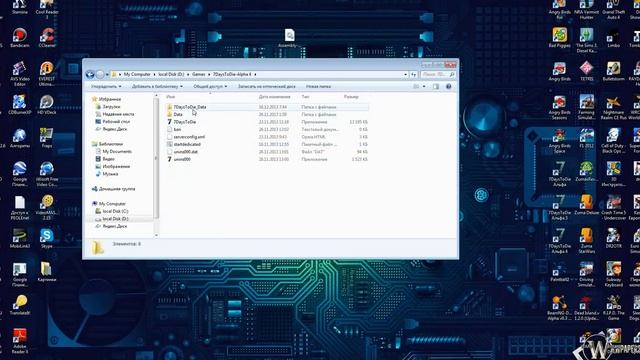The image size is (640, 360).
Task: Select the Angry Birds Seasons icon
Action: (x=560, y=107)
